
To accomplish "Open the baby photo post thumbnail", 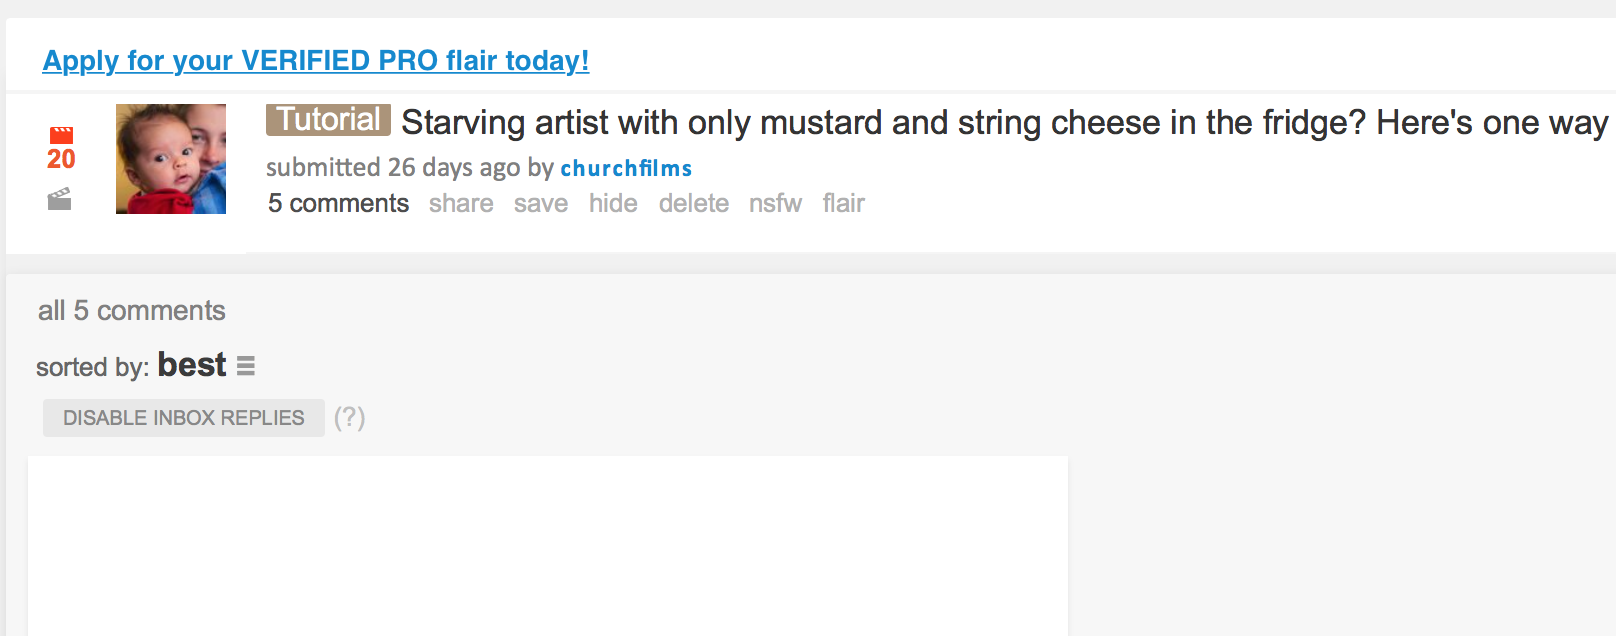I will [x=171, y=159].
